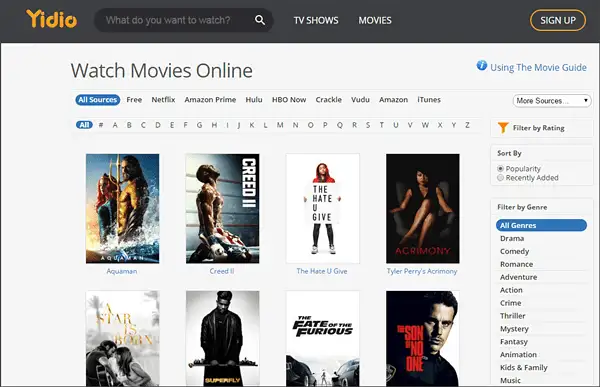Filter titles starting with C
Viewport: 600px width, 387px height.
pos(143,125)
